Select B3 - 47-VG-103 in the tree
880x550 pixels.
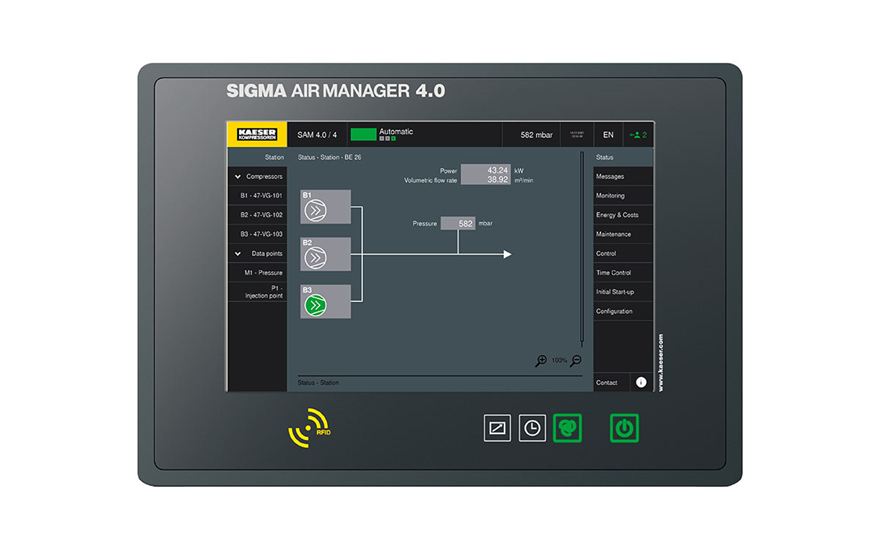coord(258,234)
